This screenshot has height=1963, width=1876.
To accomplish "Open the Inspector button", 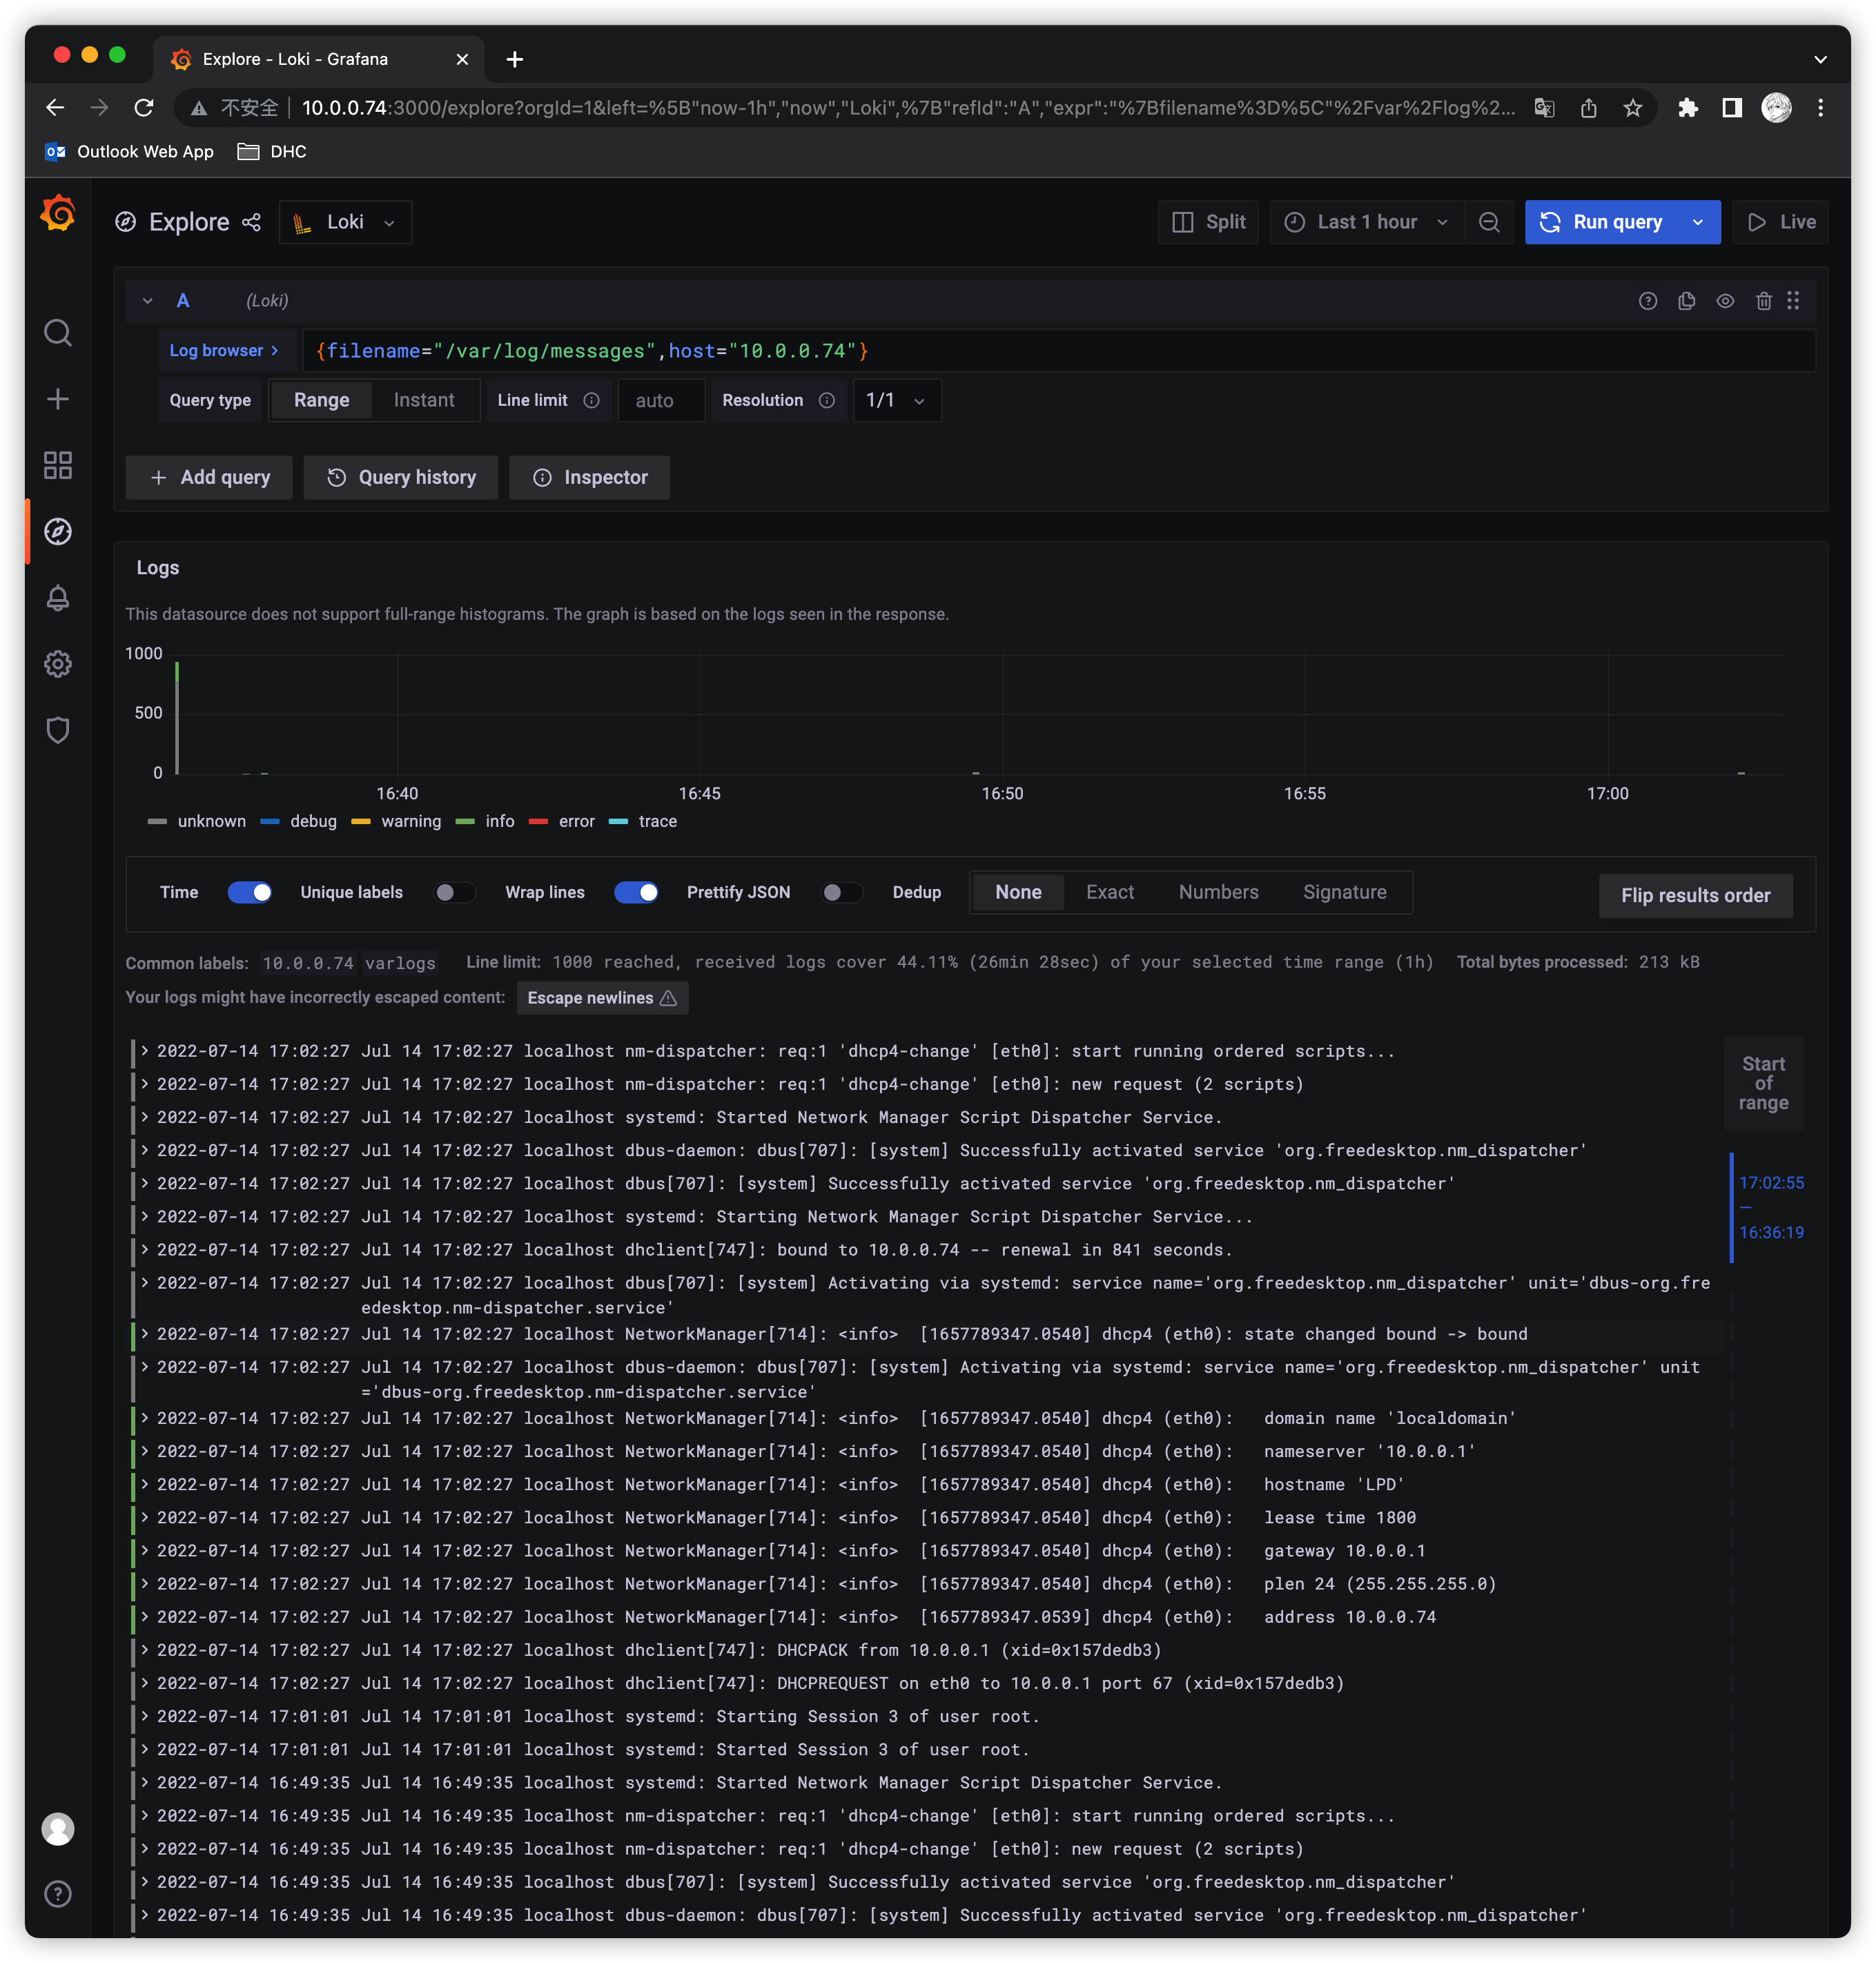I will point(590,477).
